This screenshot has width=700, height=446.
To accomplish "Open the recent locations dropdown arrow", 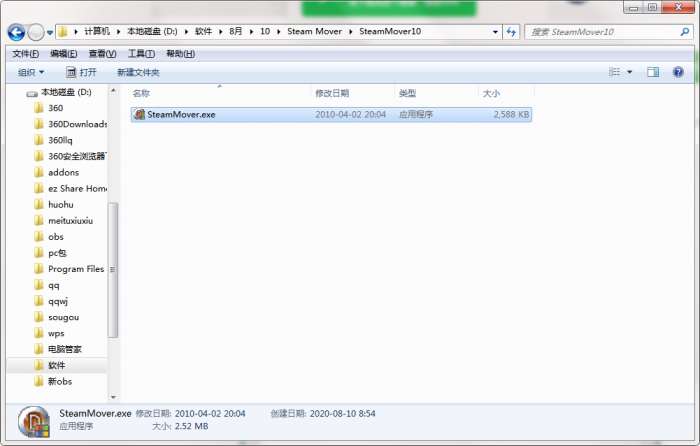I will point(50,32).
